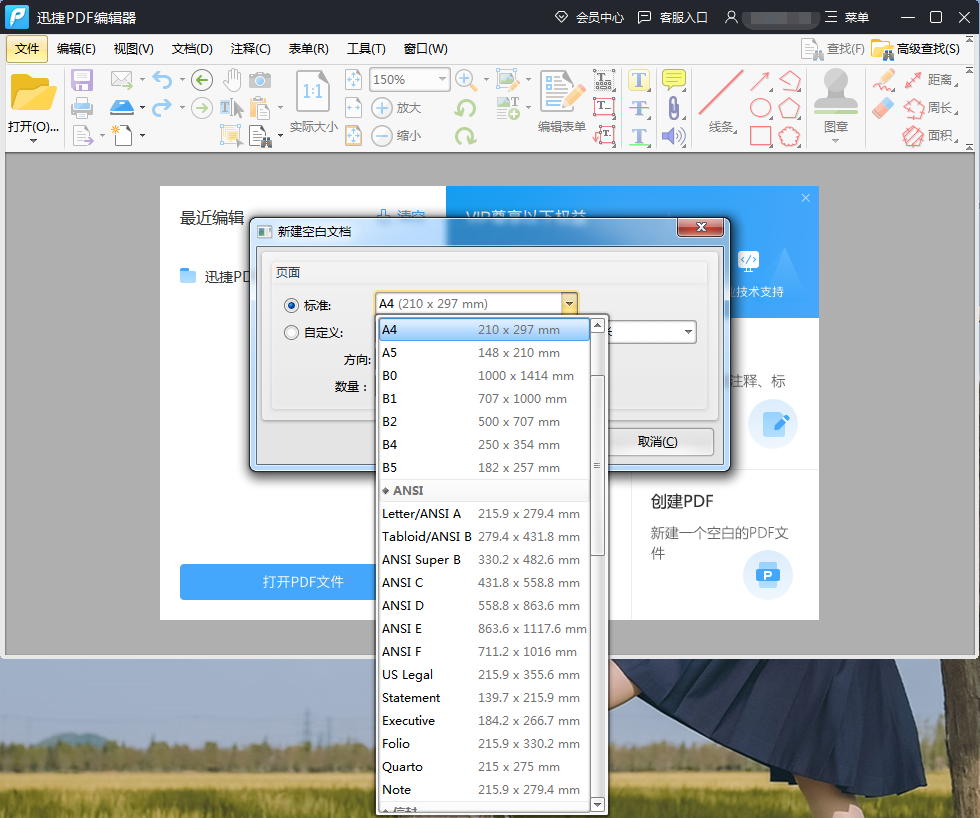Click the list scroll down arrow
Viewport: 980px width, 818px height.
click(597, 804)
